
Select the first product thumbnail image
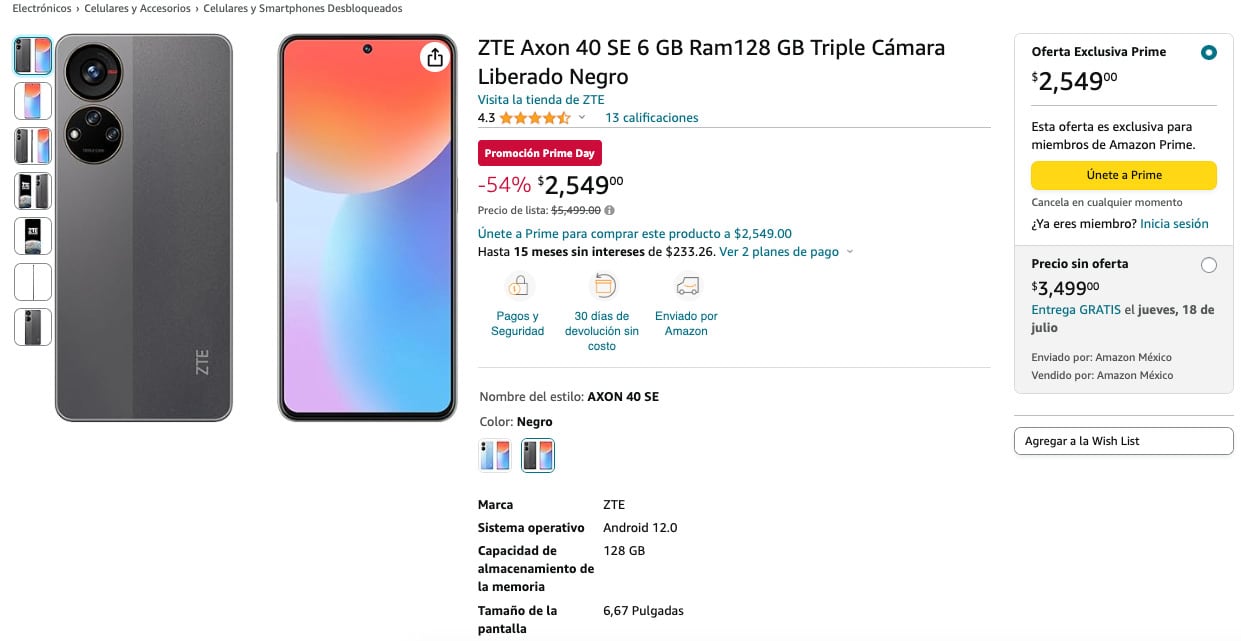pyautogui.click(x=33, y=56)
